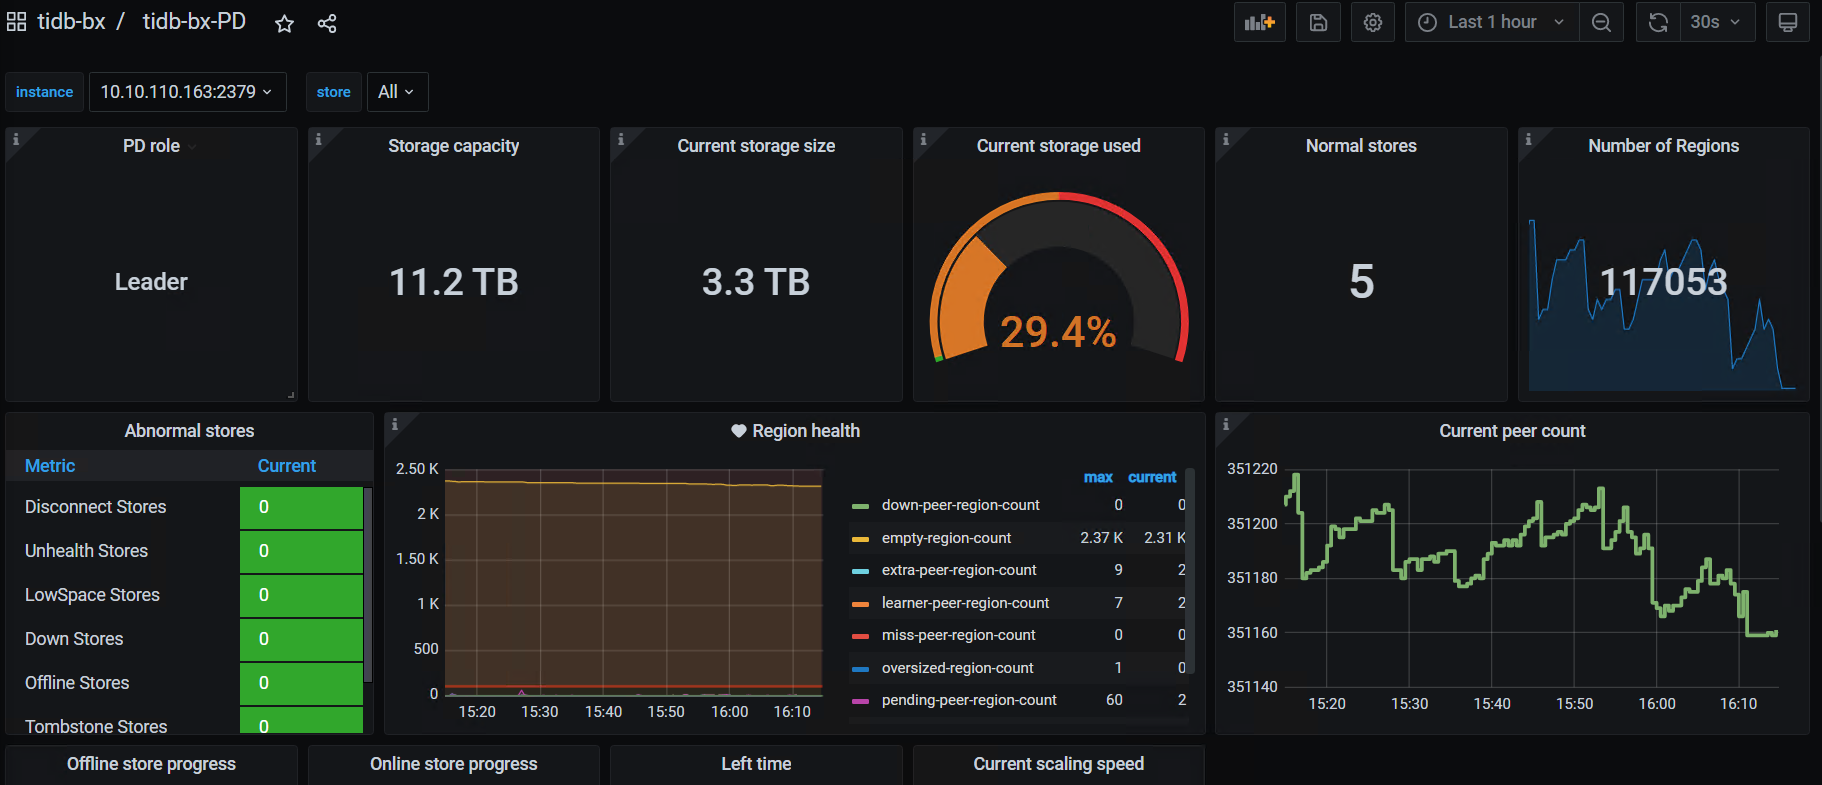
Task: Click the dashboards grid icon
Action: pos(17,22)
